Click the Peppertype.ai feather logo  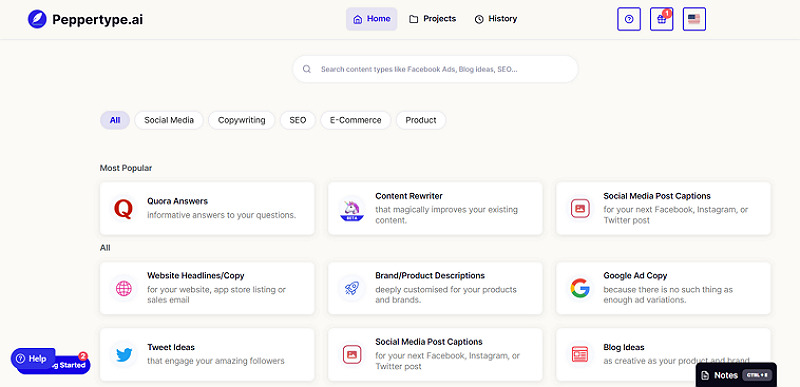point(37,19)
